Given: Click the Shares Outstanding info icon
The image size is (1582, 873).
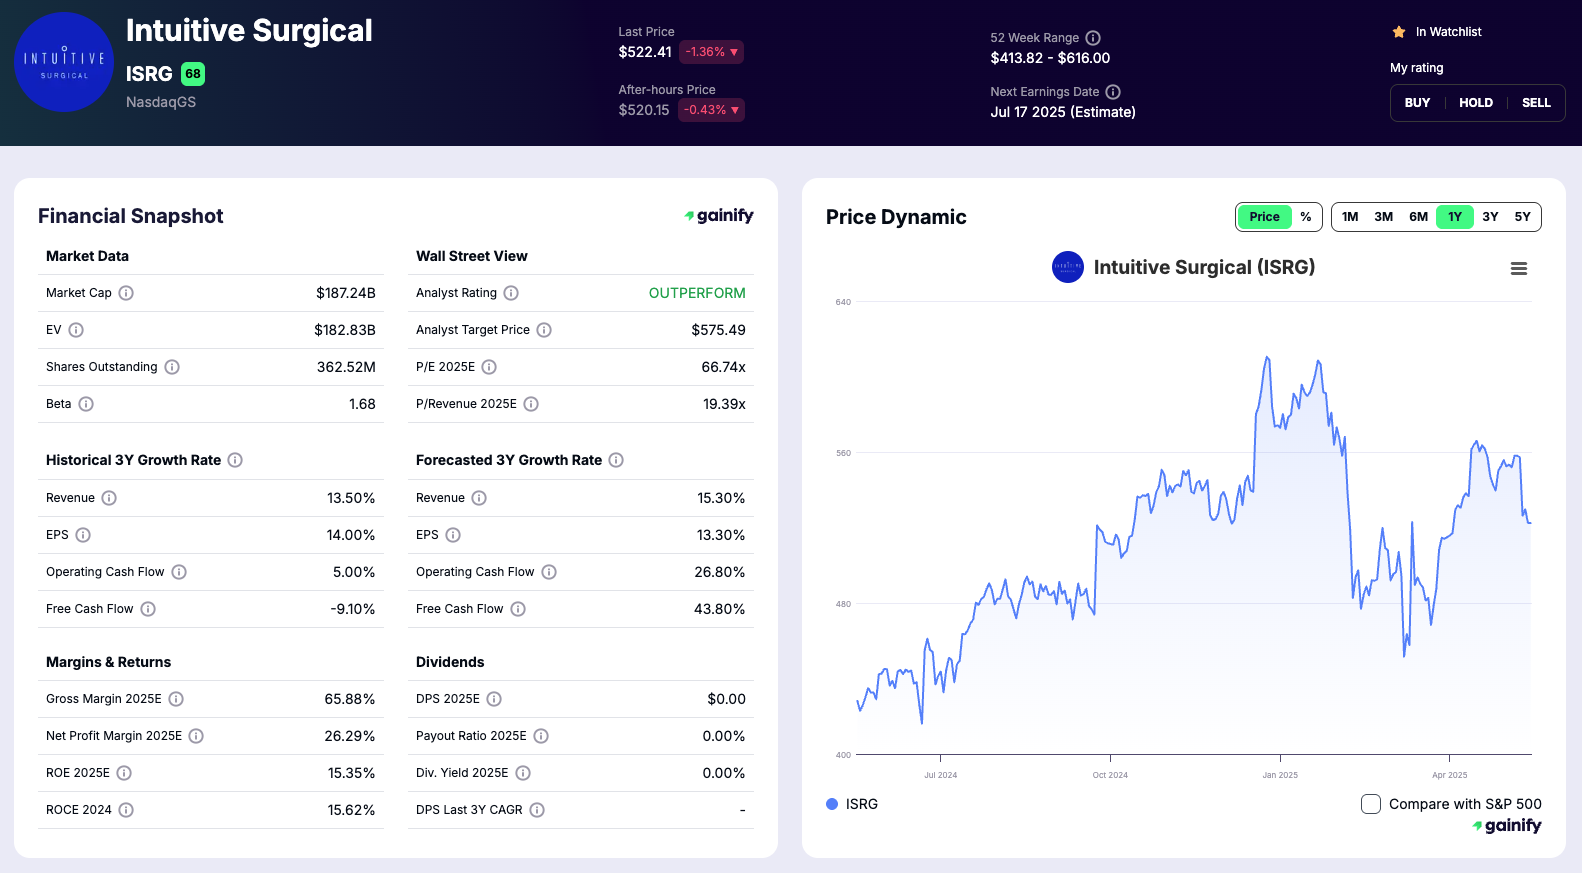Looking at the screenshot, I should click(x=172, y=367).
